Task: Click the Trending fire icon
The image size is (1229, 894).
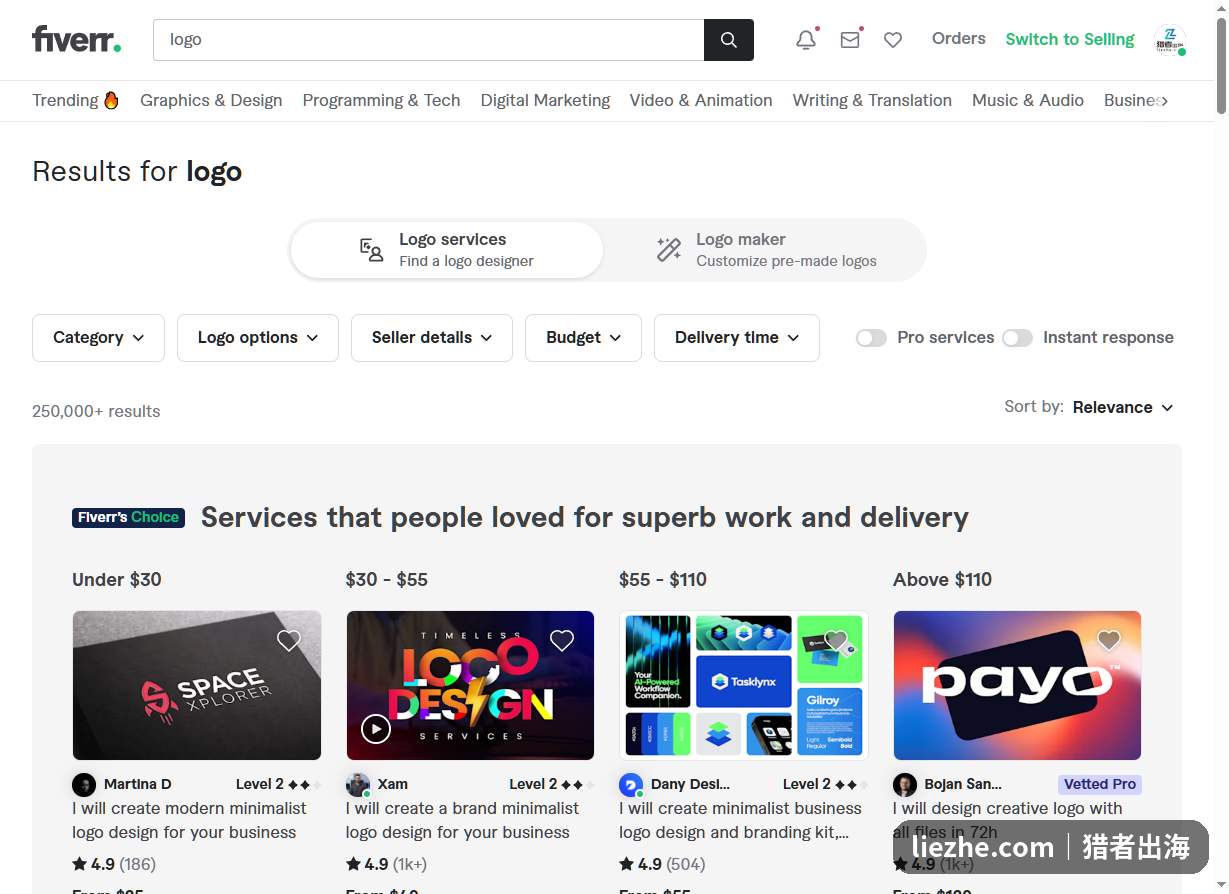Action: [x=111, y=100]
